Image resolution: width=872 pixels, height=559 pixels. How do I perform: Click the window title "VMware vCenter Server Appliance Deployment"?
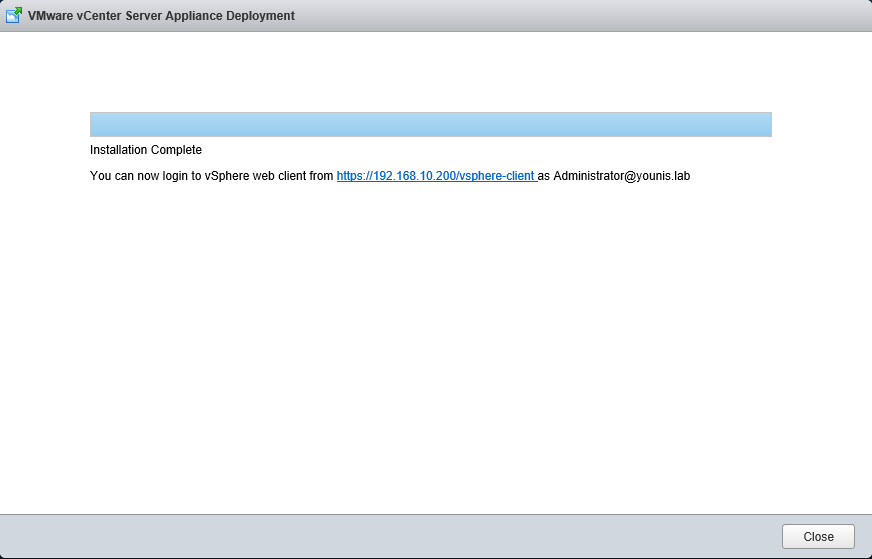(x=161, y=17)
